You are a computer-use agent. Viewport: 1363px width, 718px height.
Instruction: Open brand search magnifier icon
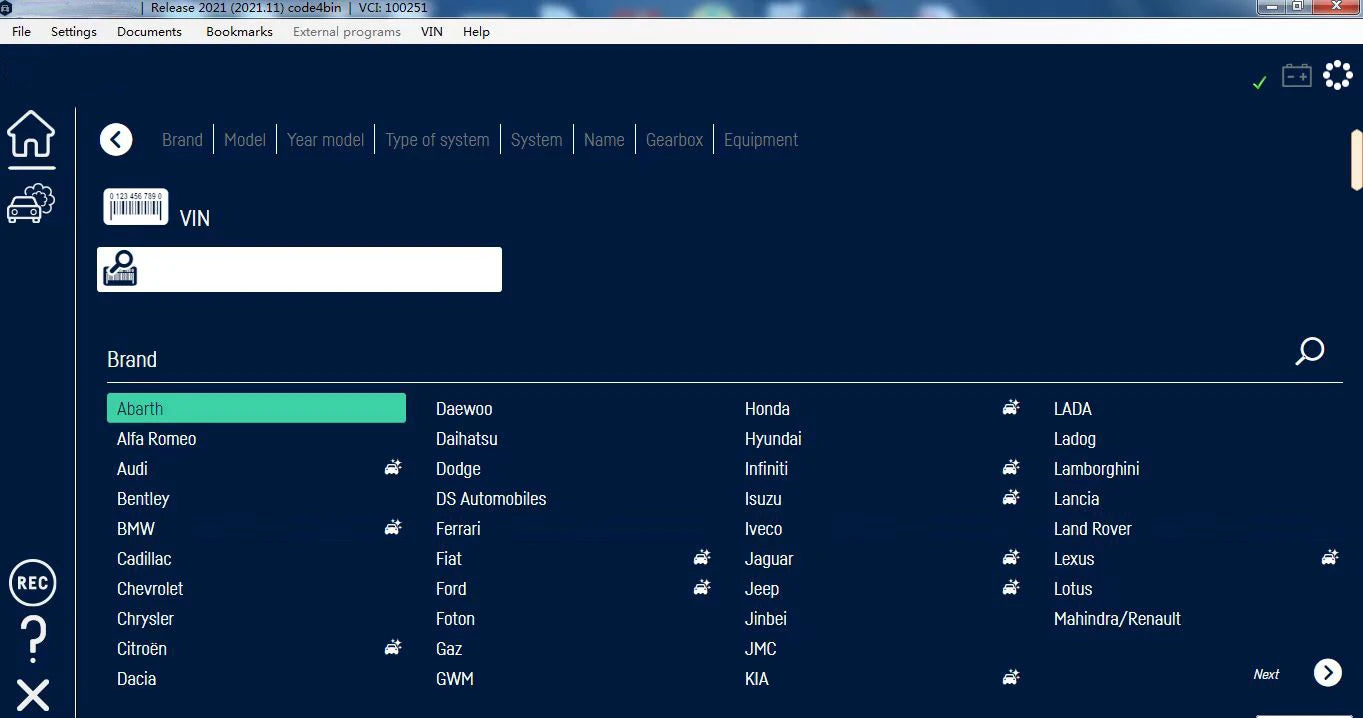point(1309,351)
